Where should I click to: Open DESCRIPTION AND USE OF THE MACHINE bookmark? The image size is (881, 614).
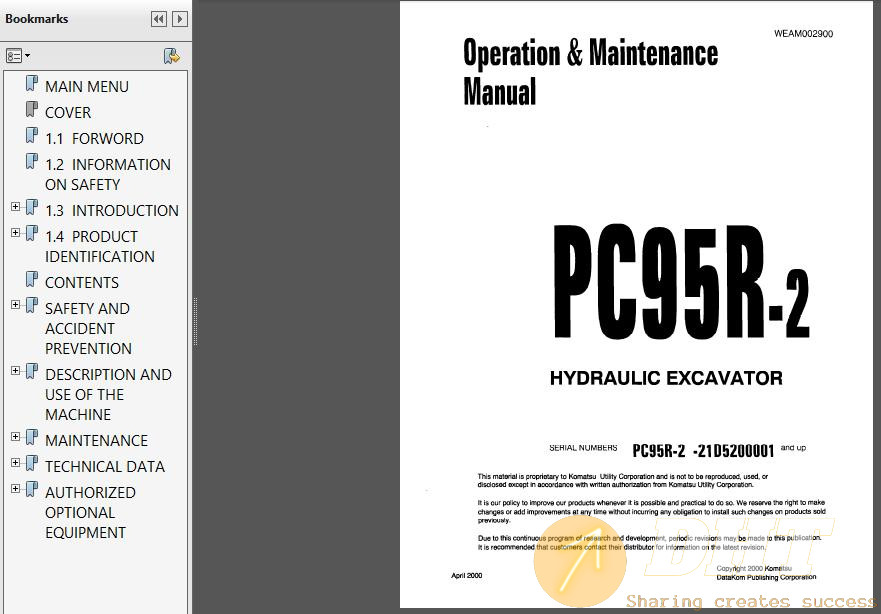coord(108,394)
